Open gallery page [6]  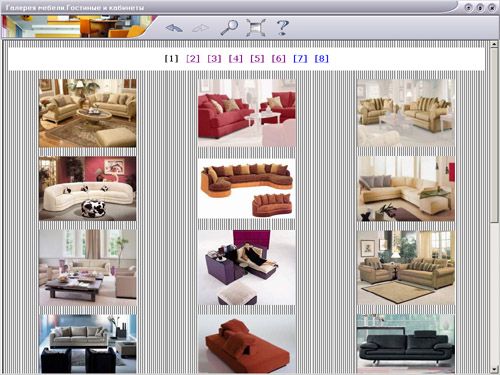pyautogui.click(x=279, y=59)
